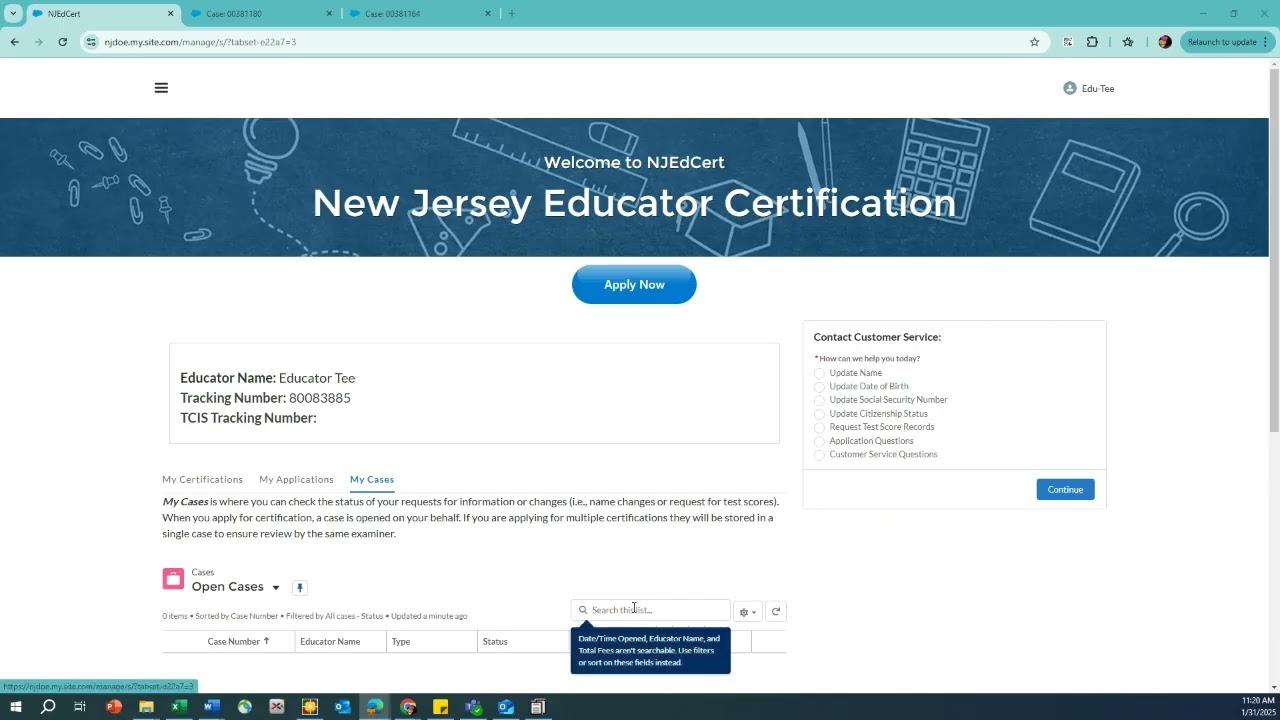Screen dimensions: 1280x720
Task: Close the Case: 00381180 browser tab
Action: tap(329, 14)
